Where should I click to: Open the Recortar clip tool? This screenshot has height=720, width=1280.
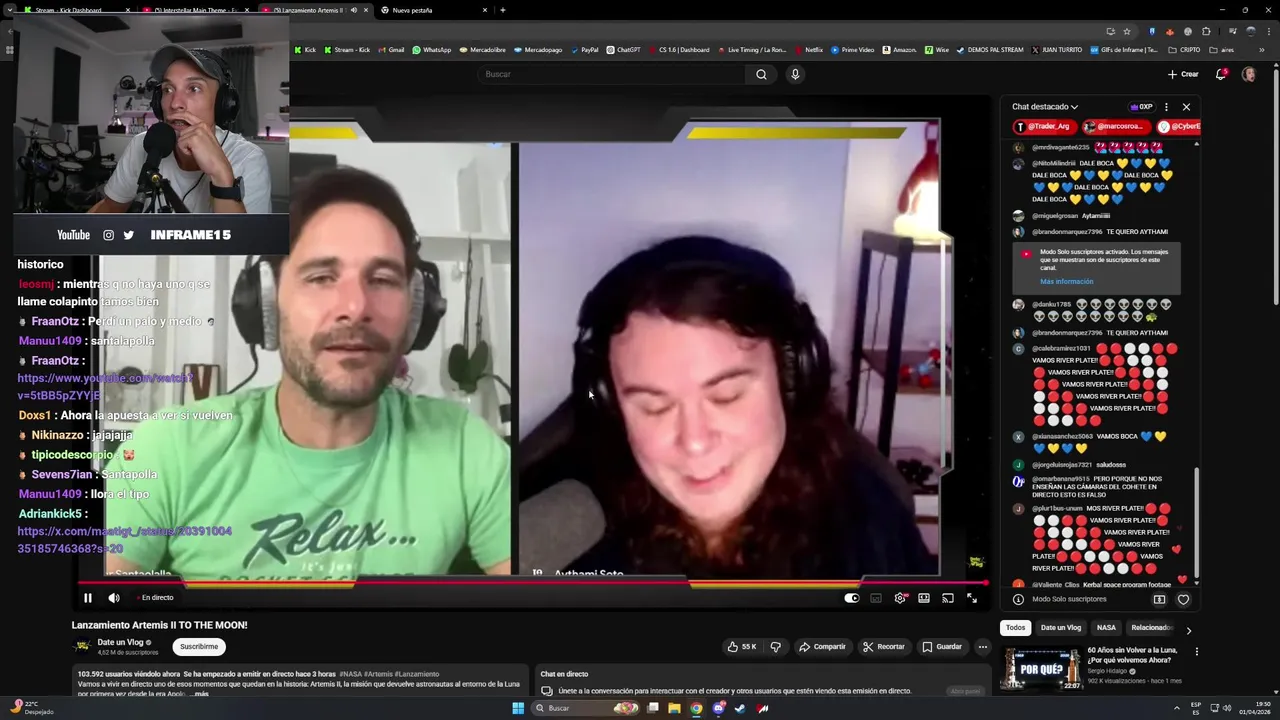884,647
